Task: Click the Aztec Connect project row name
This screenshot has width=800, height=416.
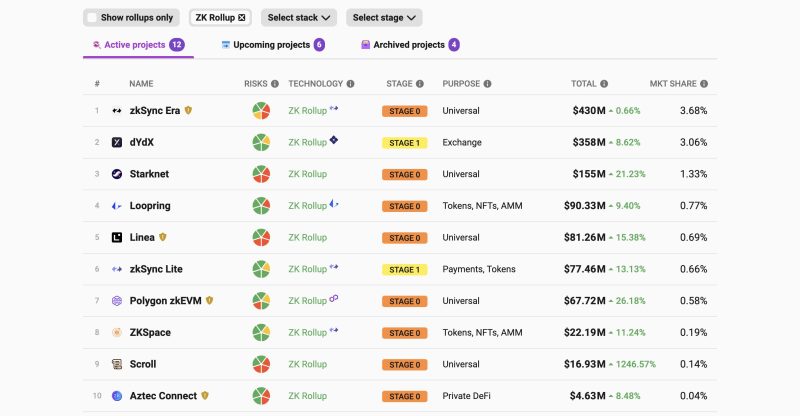Action: click(x=163, y=396)
